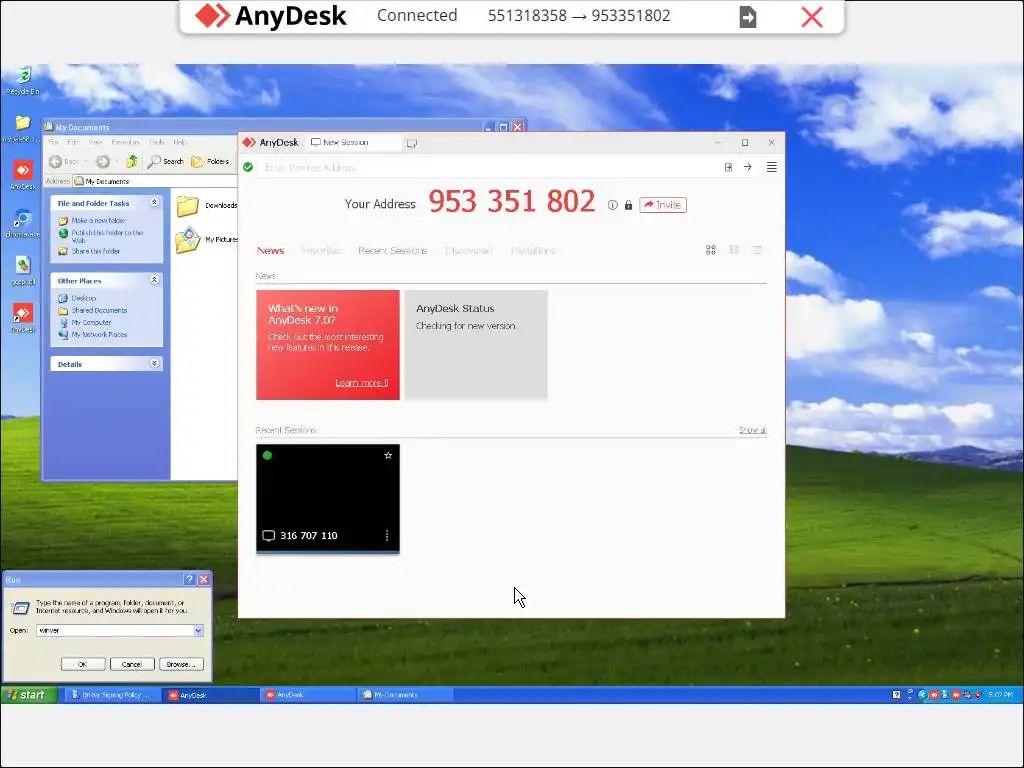The width and height of the screenshot is (1024, 768).
Task: Open the 316 707 110 session thumbnail
Action: [x=328, y=499]
